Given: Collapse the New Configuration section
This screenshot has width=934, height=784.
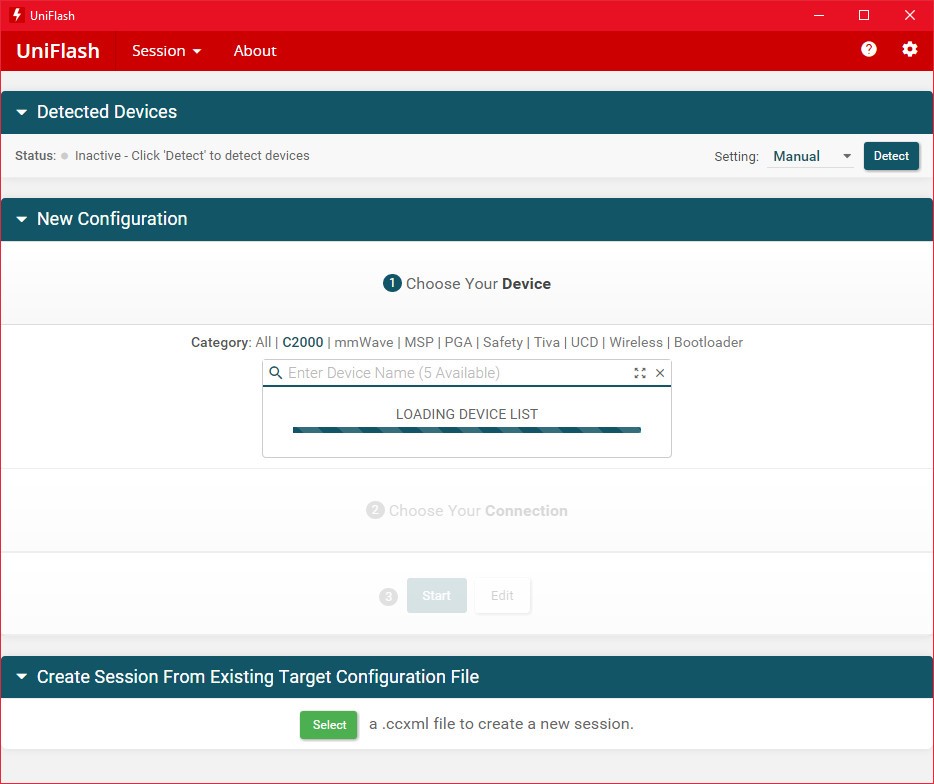Looking at the screenshot, I should pyautogui.click(x=21, y=219).
